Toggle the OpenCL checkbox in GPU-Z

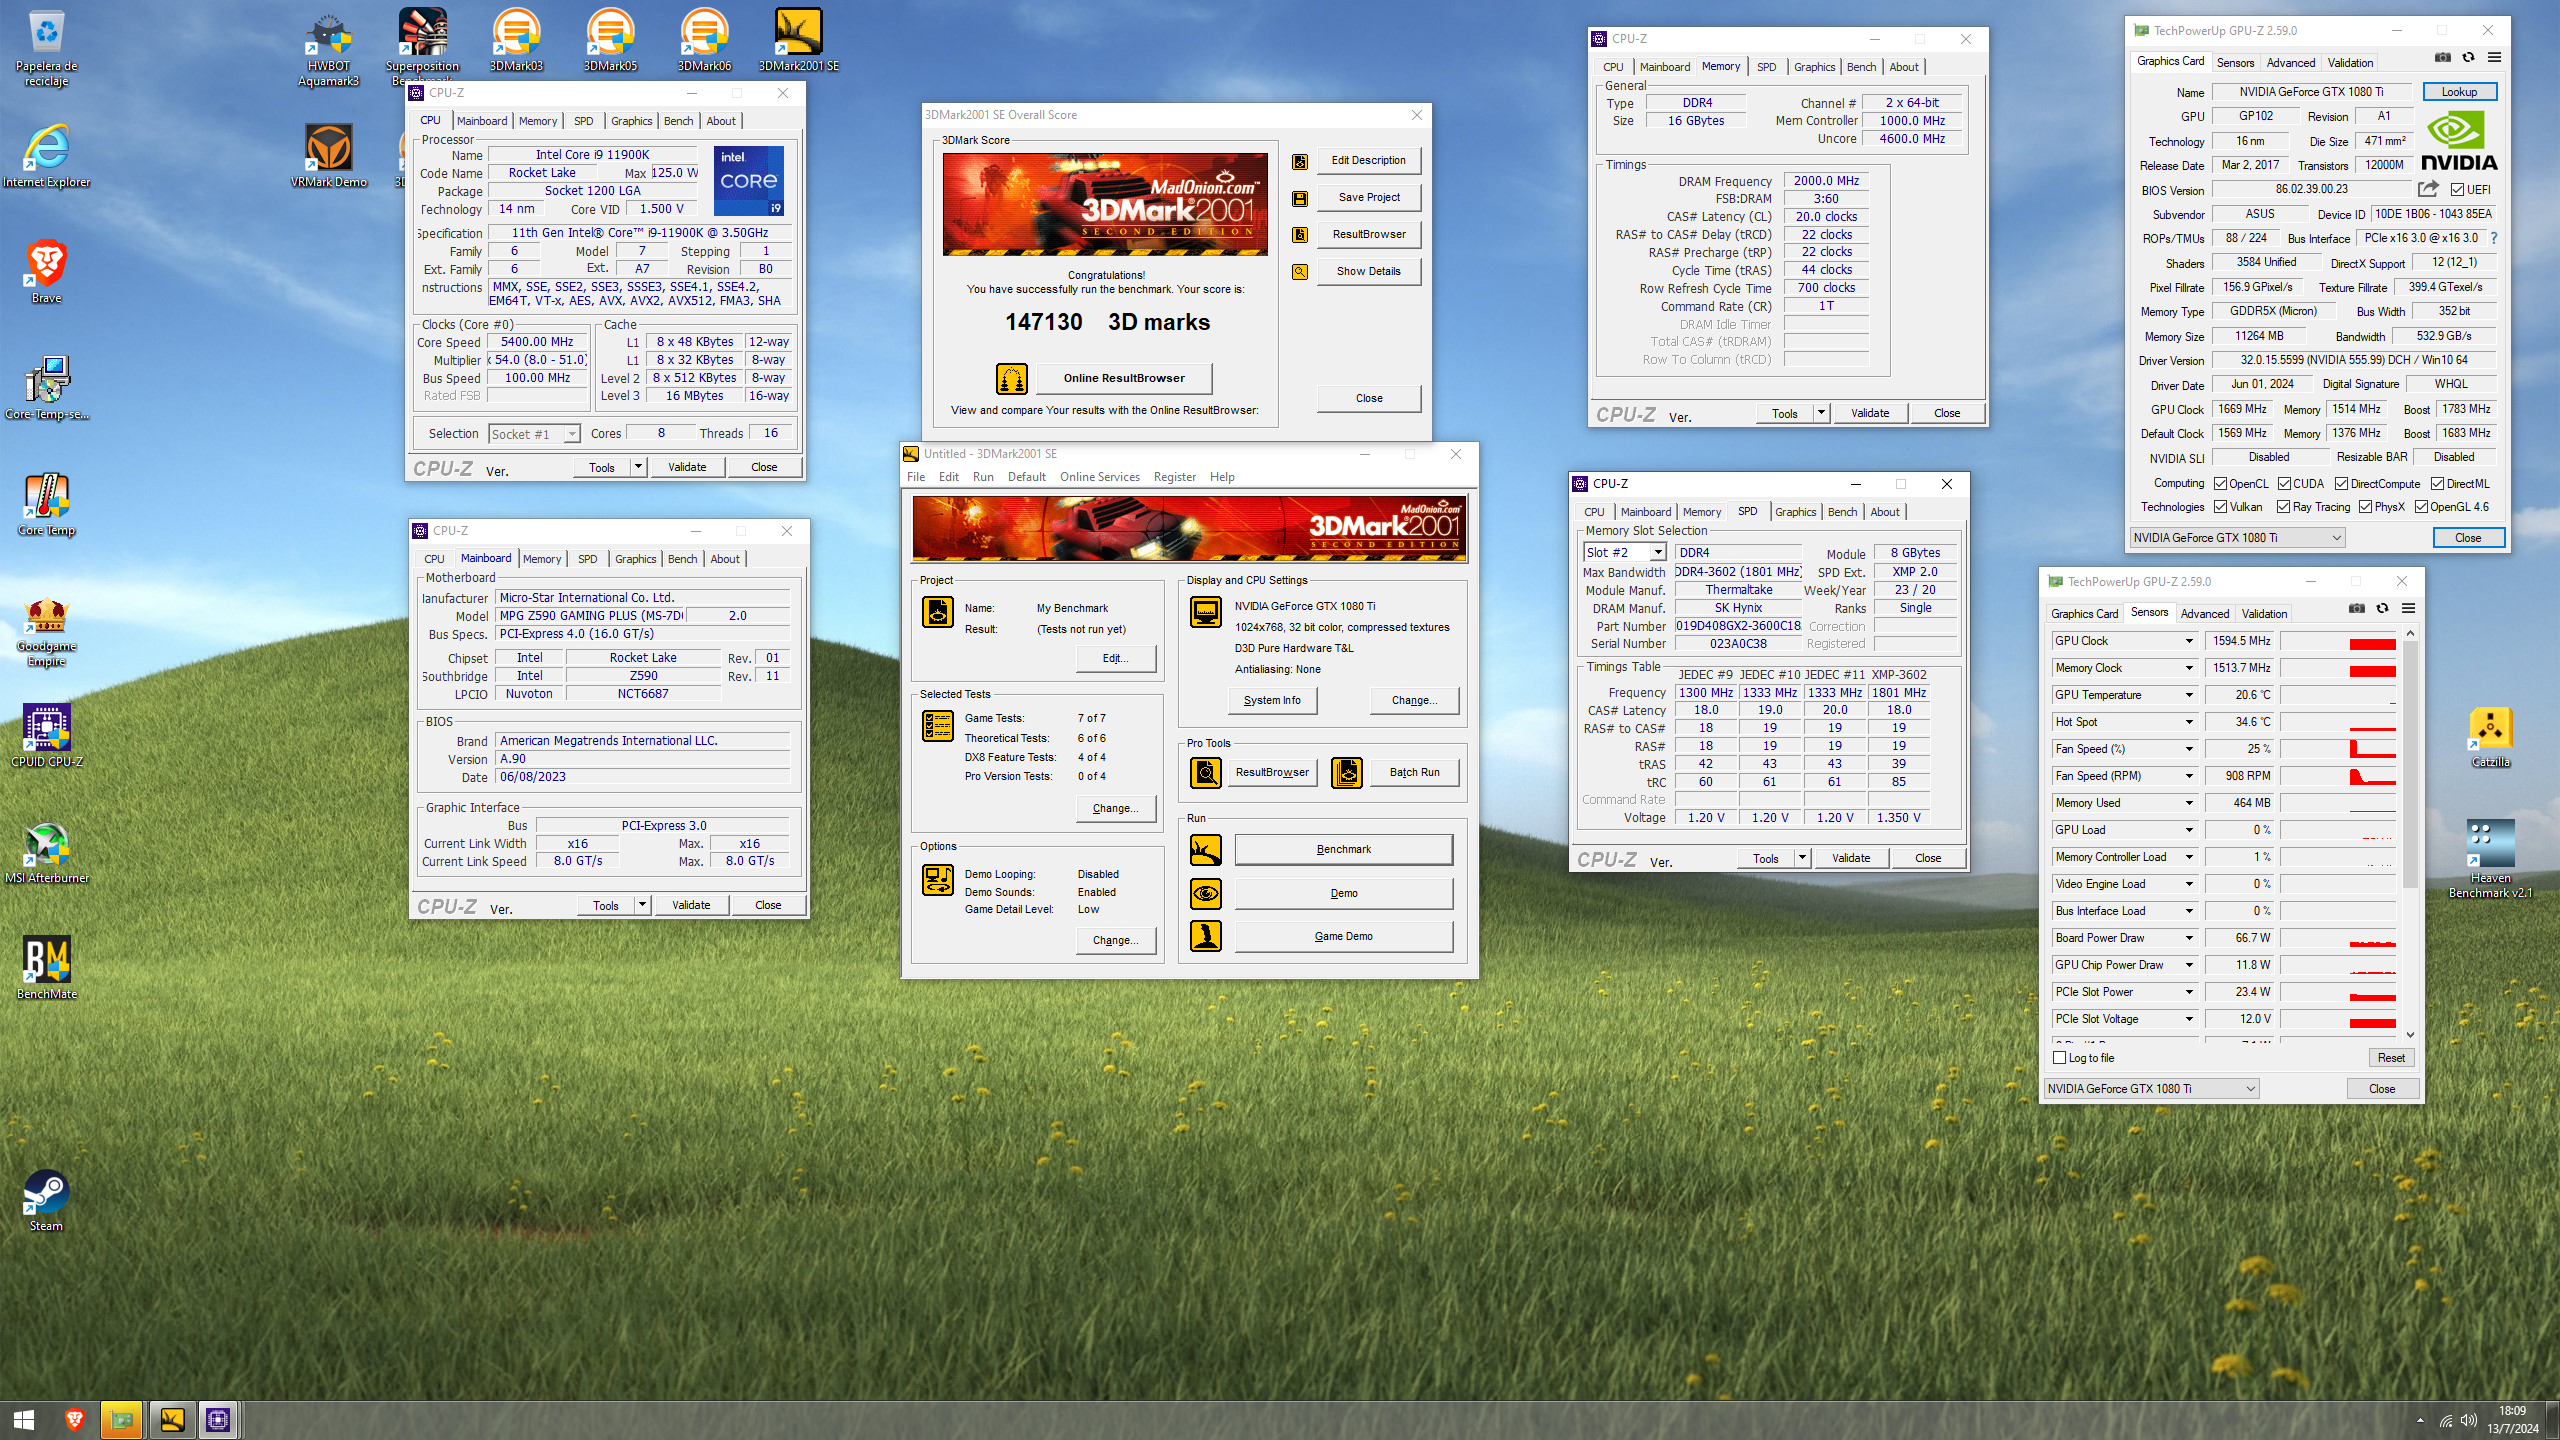tap(2221, 484)
